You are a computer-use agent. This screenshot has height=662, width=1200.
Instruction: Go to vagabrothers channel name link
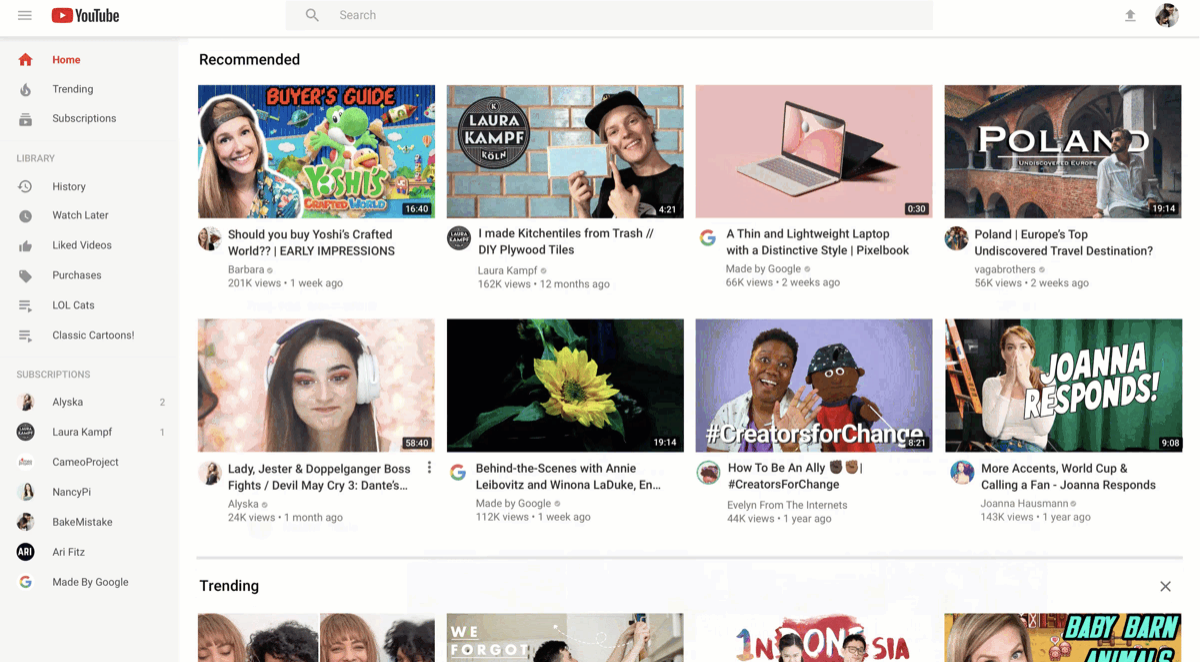(x=1006, y=270)
